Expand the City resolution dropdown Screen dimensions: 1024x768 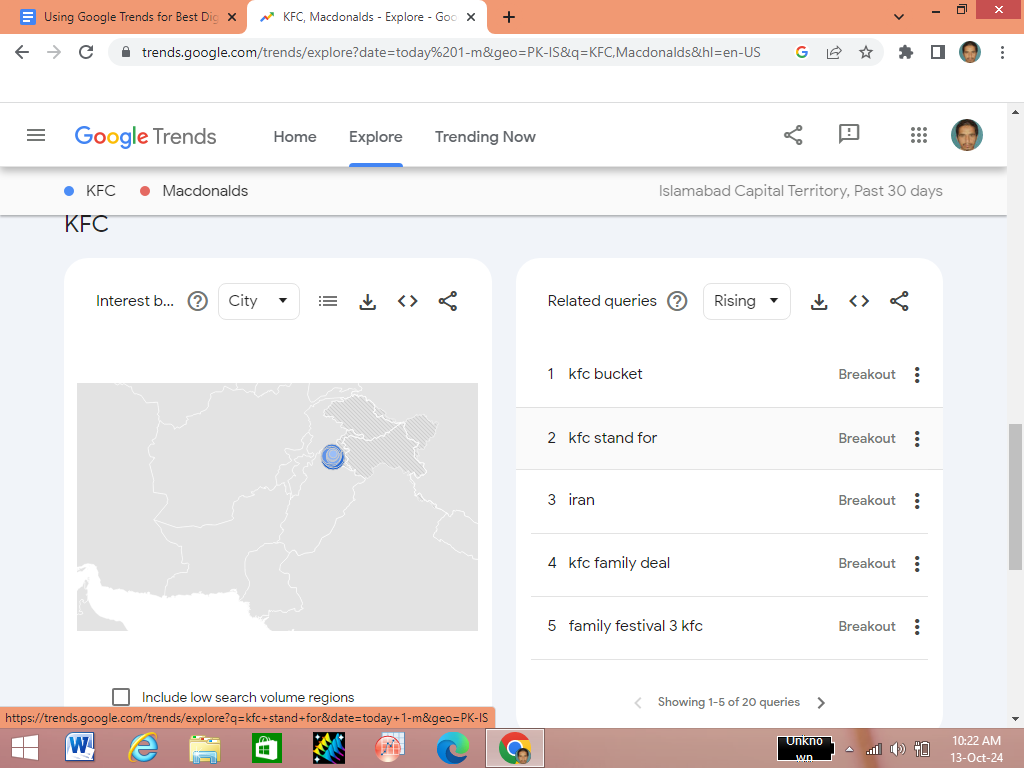259,301
